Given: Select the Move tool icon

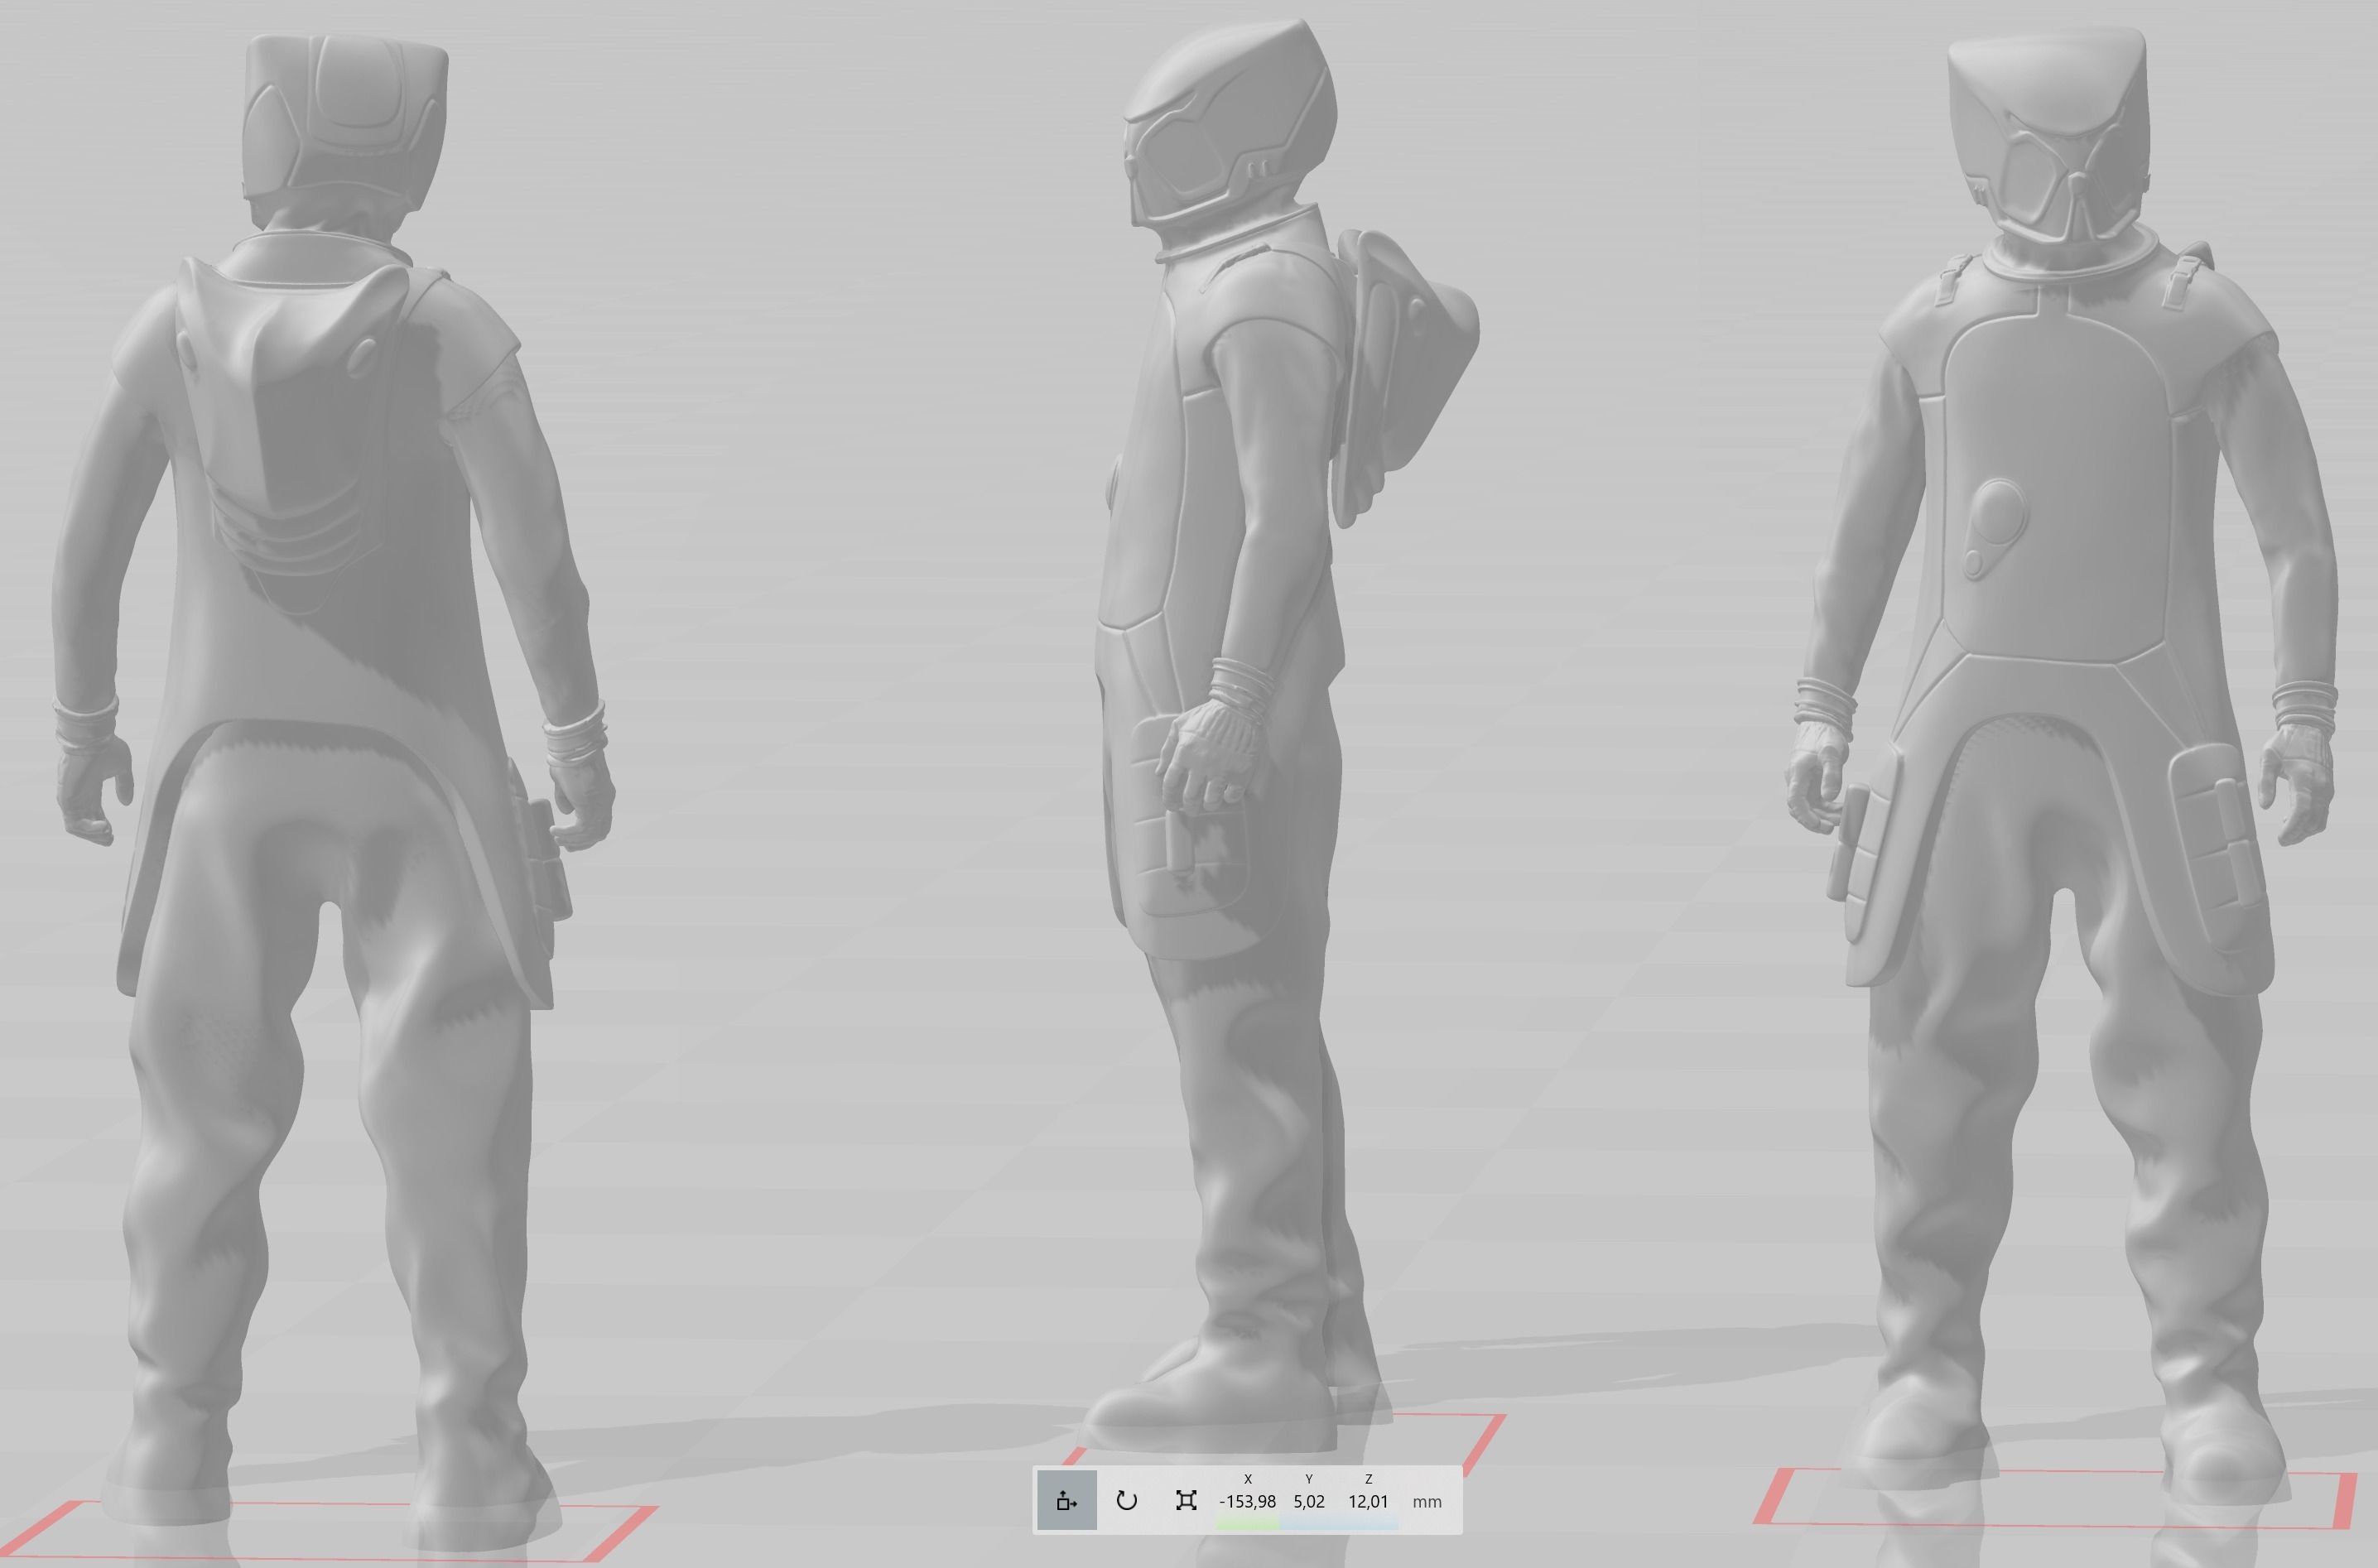Looking at the screenshot, I should (x=1066, y=1500).
